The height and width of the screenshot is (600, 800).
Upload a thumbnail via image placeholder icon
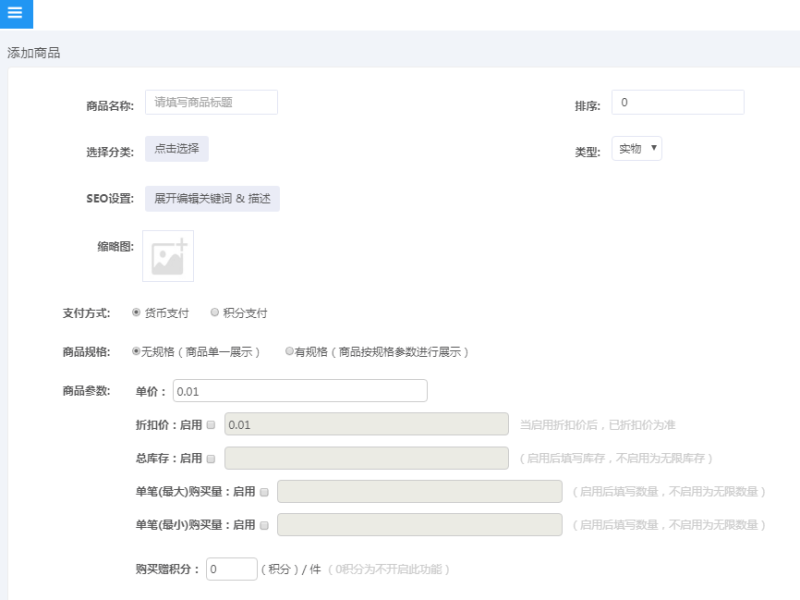(168, 256)
